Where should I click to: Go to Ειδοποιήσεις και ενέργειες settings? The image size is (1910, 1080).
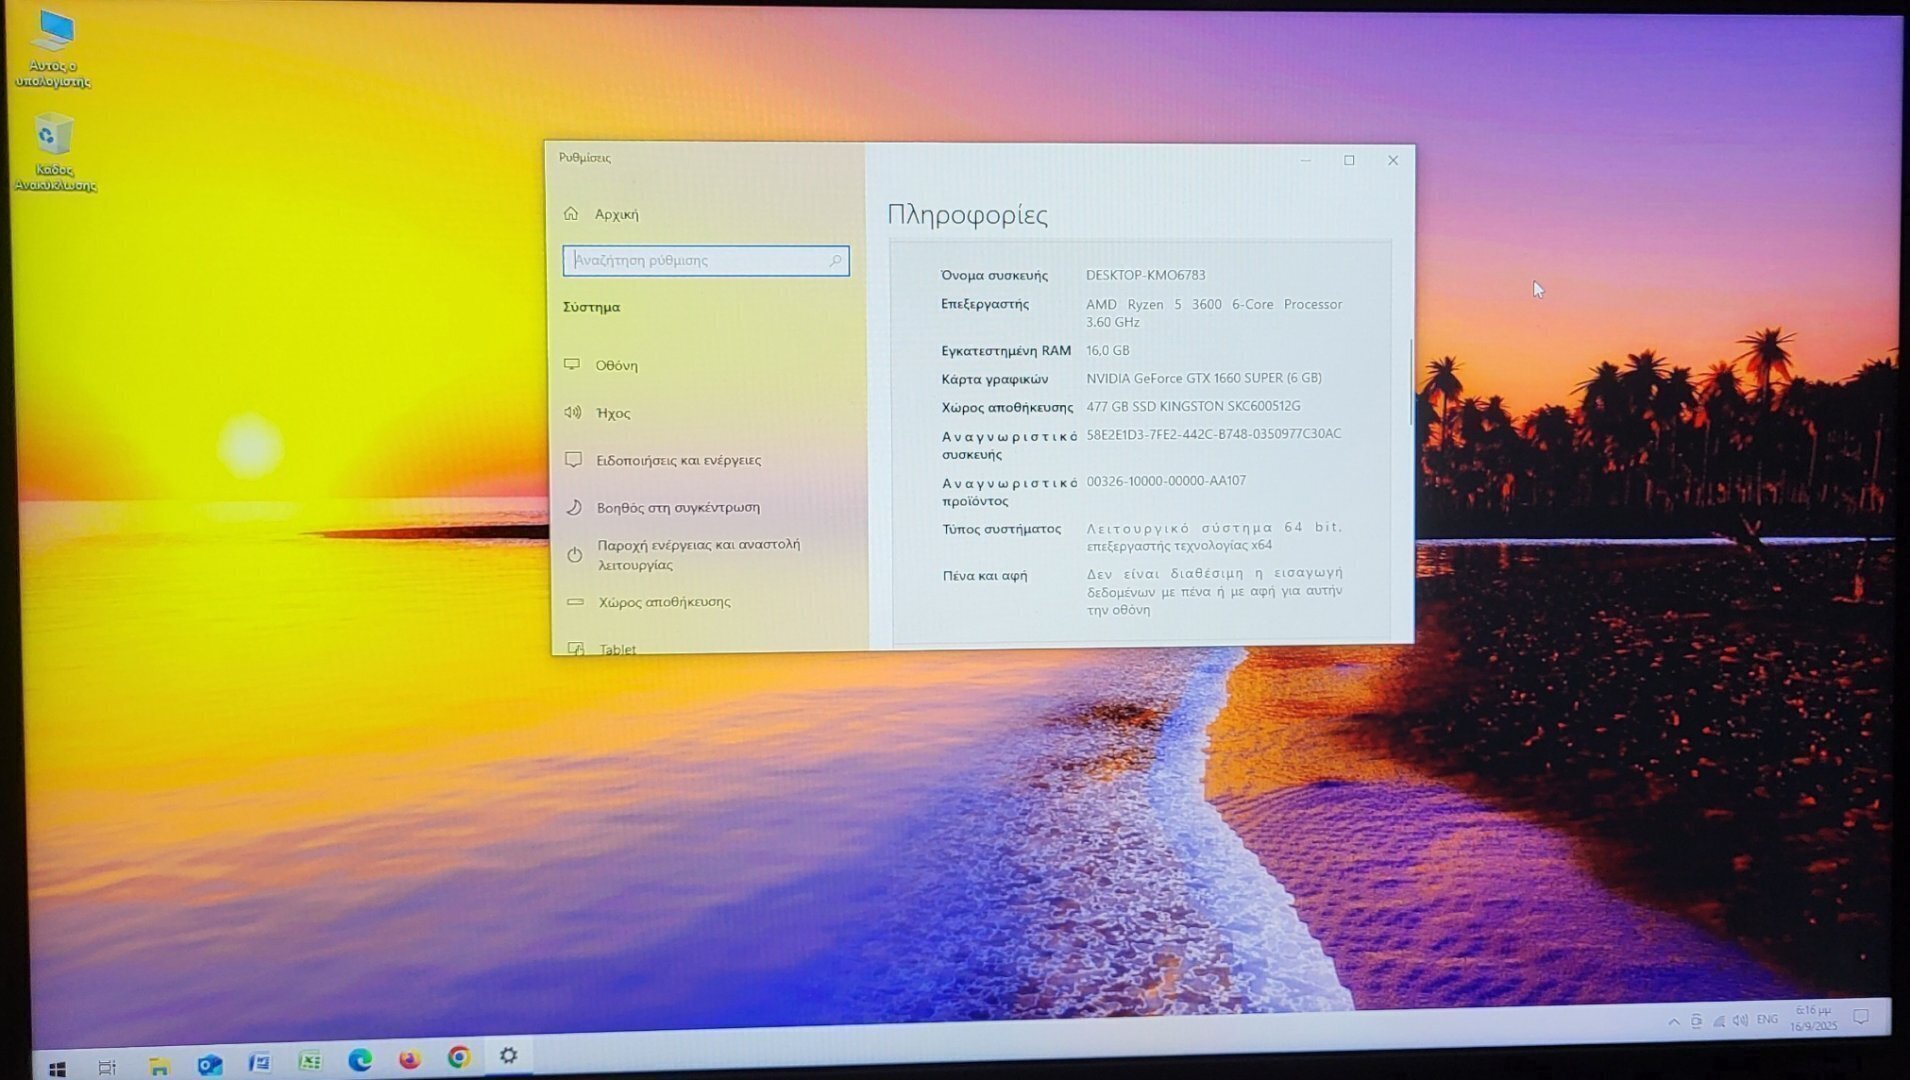click(678, 460)
